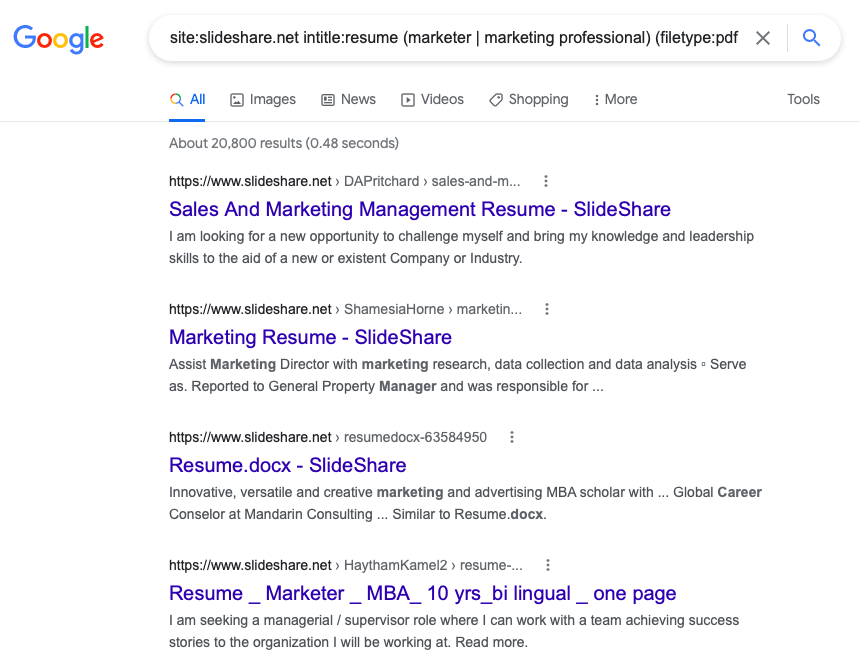Select the All results tab
Viewport: 860px width, 668px height.
(x=188, y=99)
